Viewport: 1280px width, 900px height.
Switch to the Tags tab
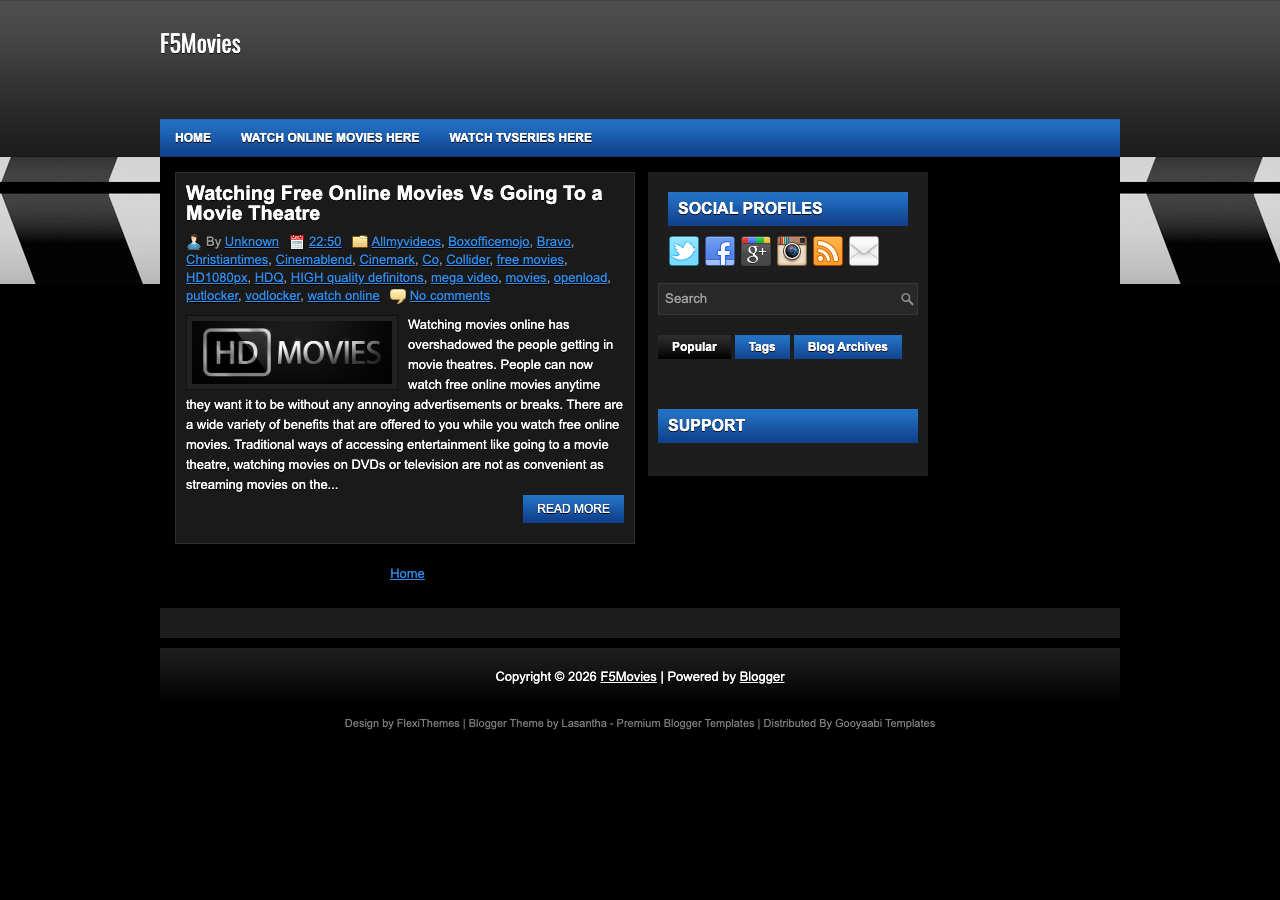[x=761, y=347]
